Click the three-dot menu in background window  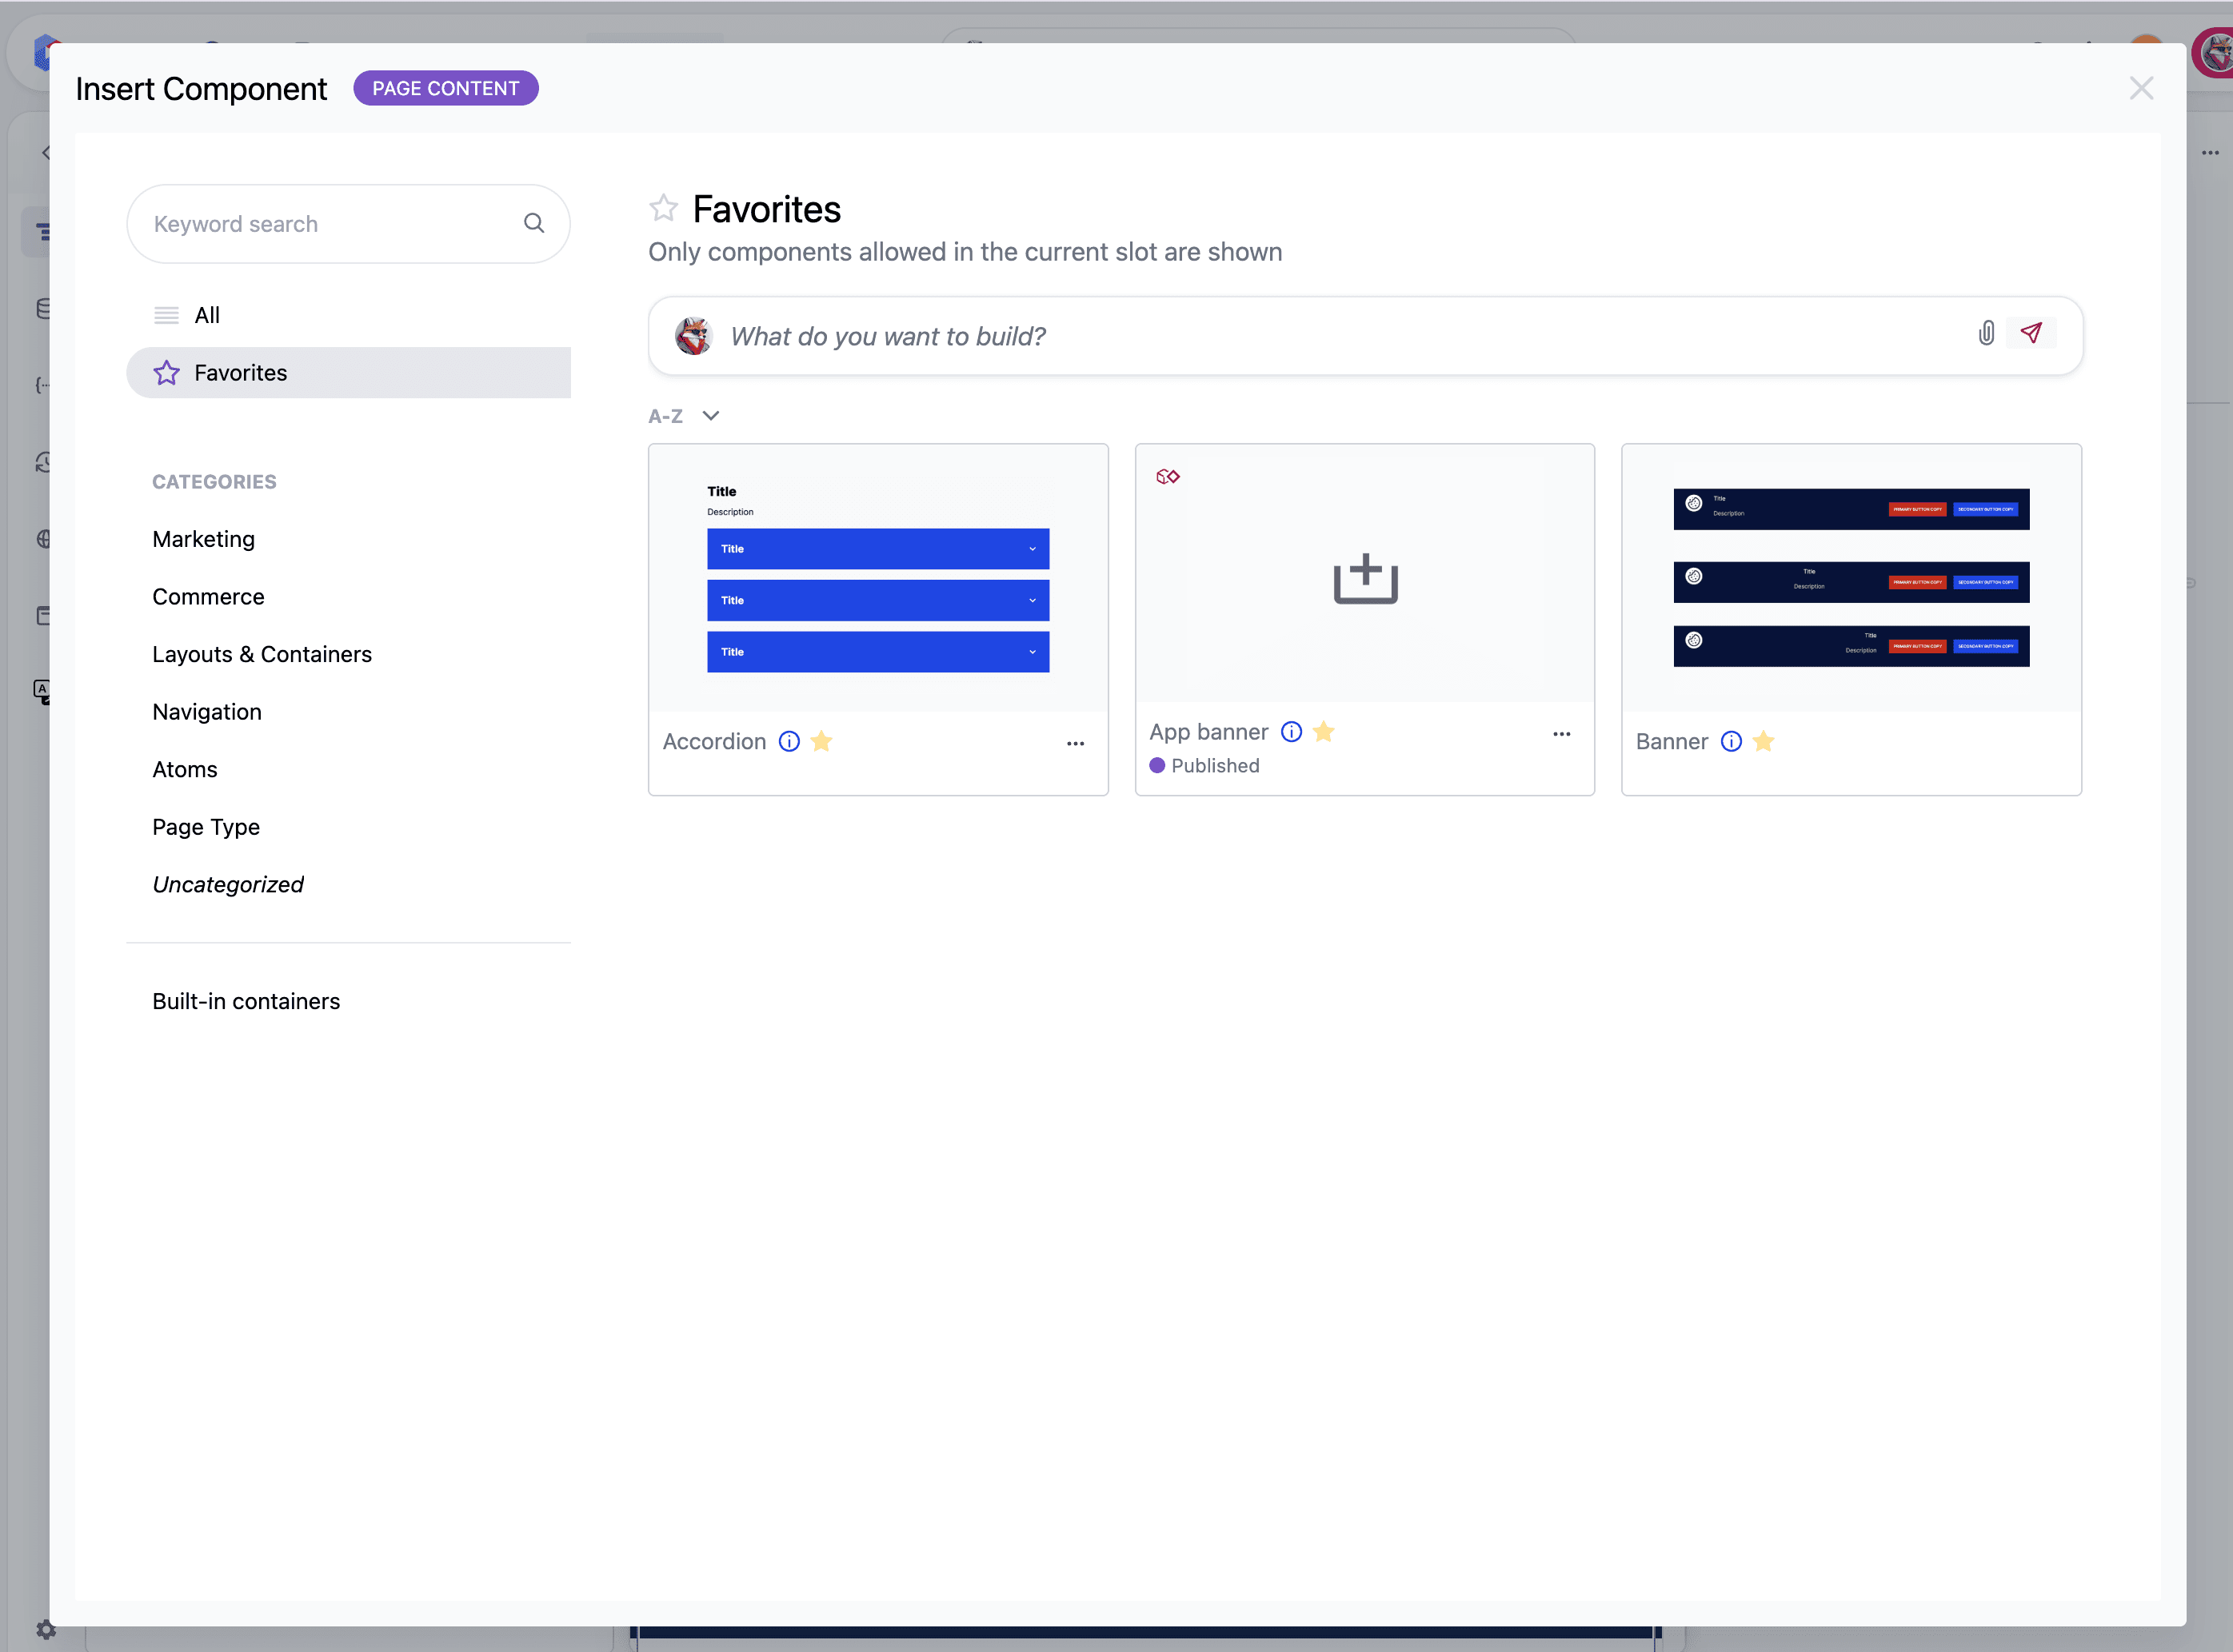pos(2210,153)
